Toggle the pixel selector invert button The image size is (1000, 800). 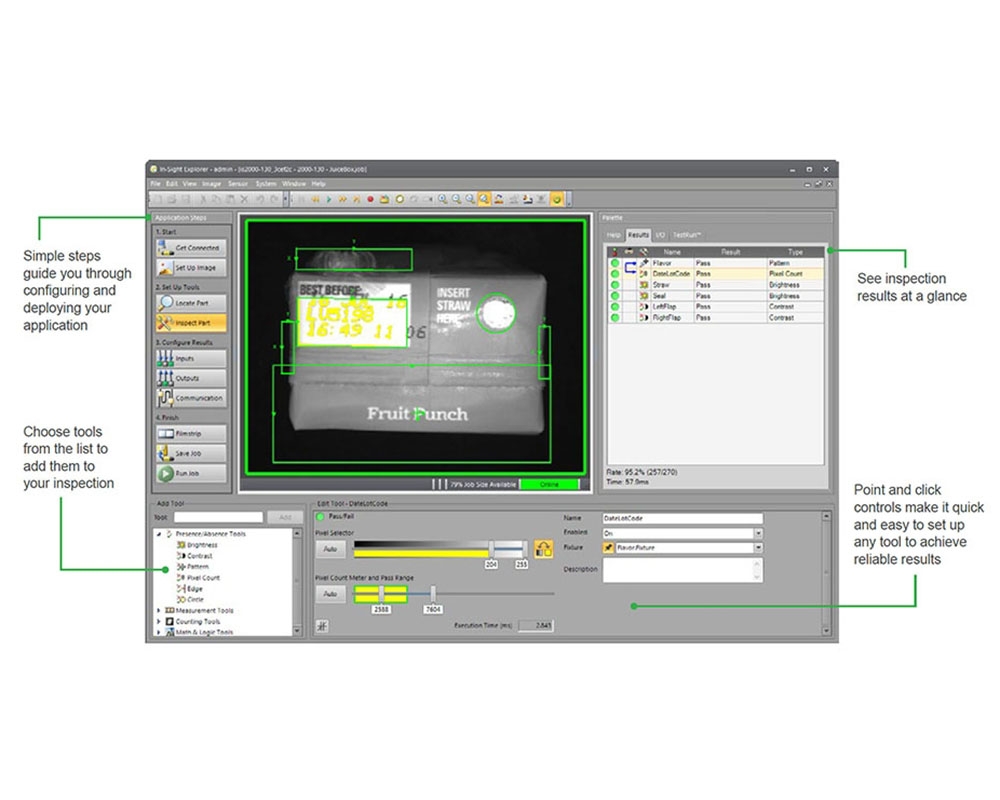543,548
